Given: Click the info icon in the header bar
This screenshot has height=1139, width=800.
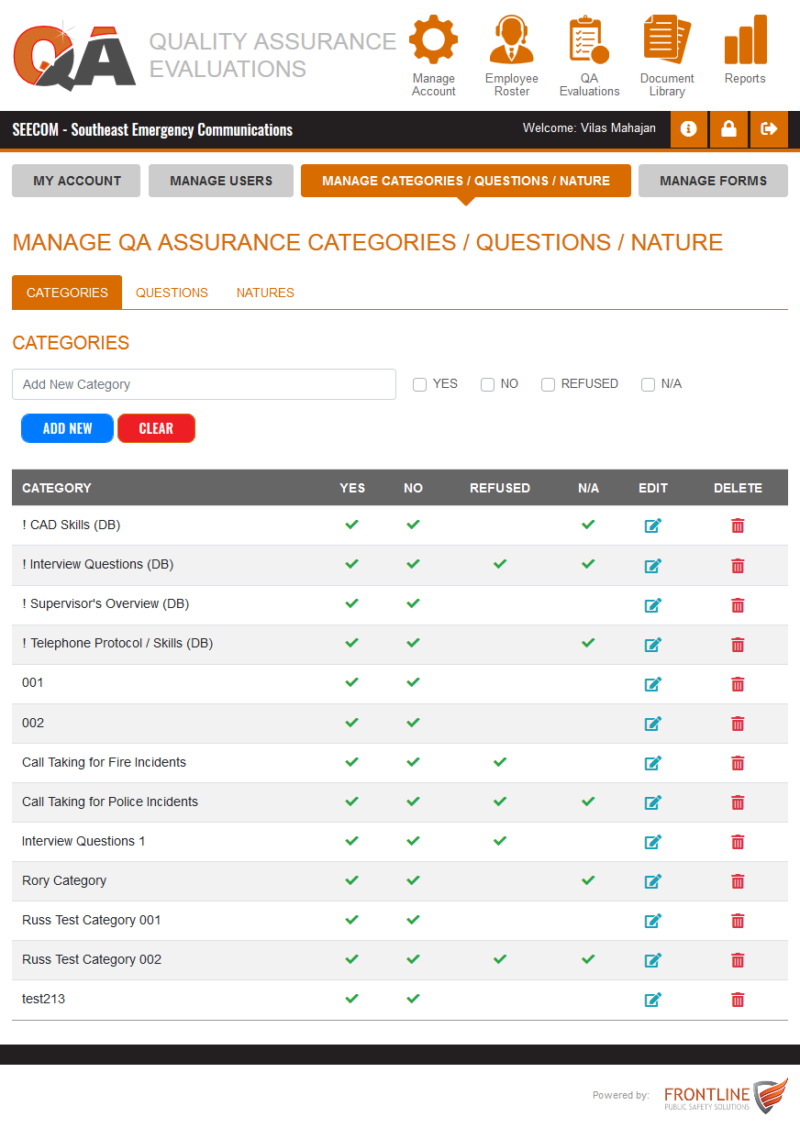Looking at the screenshot, I should (x=688, y=129).
